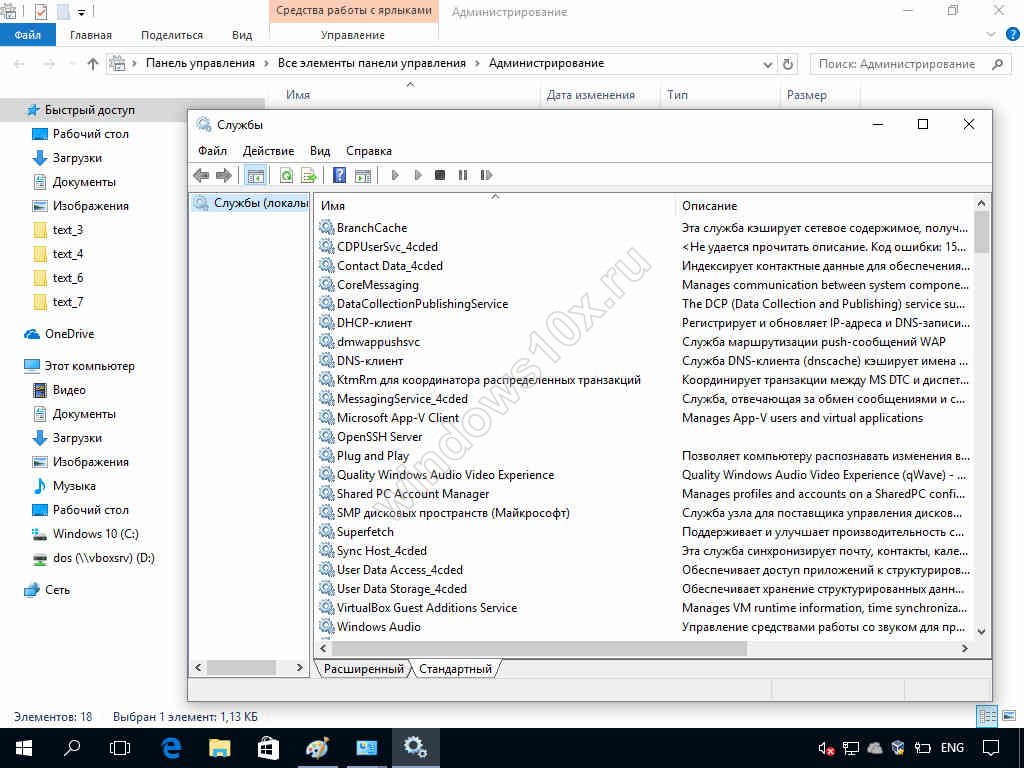Open Help via the blue question-mark icon
The width and height of the screenshot is (1024, 768).
point(339,175)
